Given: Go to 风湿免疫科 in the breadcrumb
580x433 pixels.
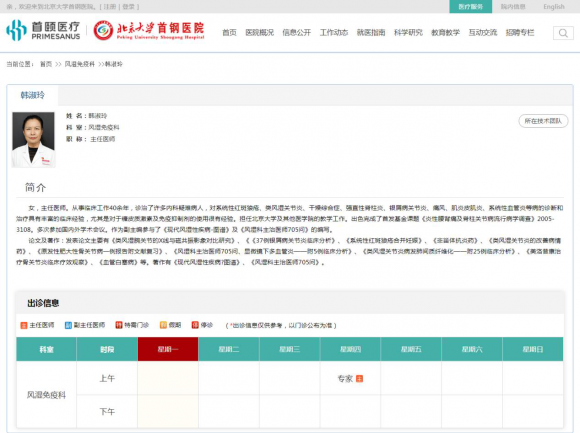Looking at the screenshot, I should tap(80, 64).
